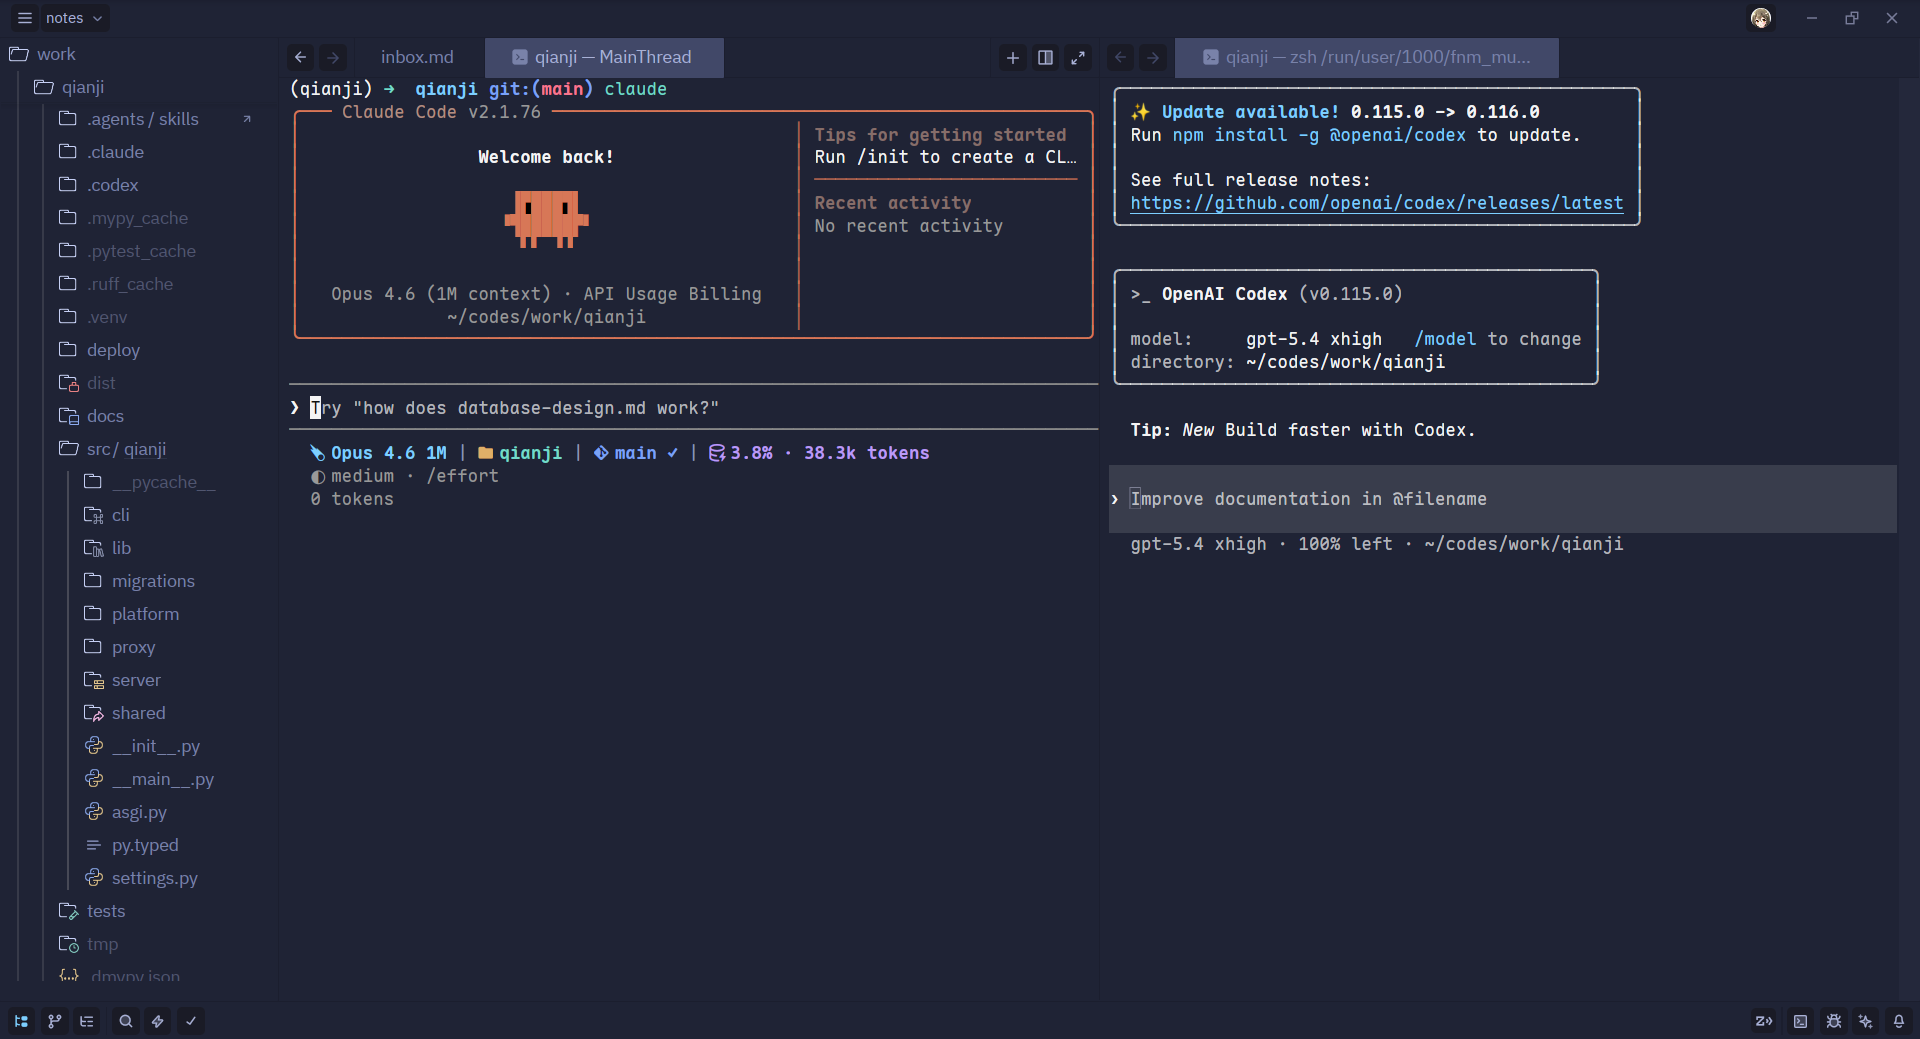Open project search magnifier icon
Image resolution: width=1920 pixels, height=1039 pixels.
point(125,1021)
